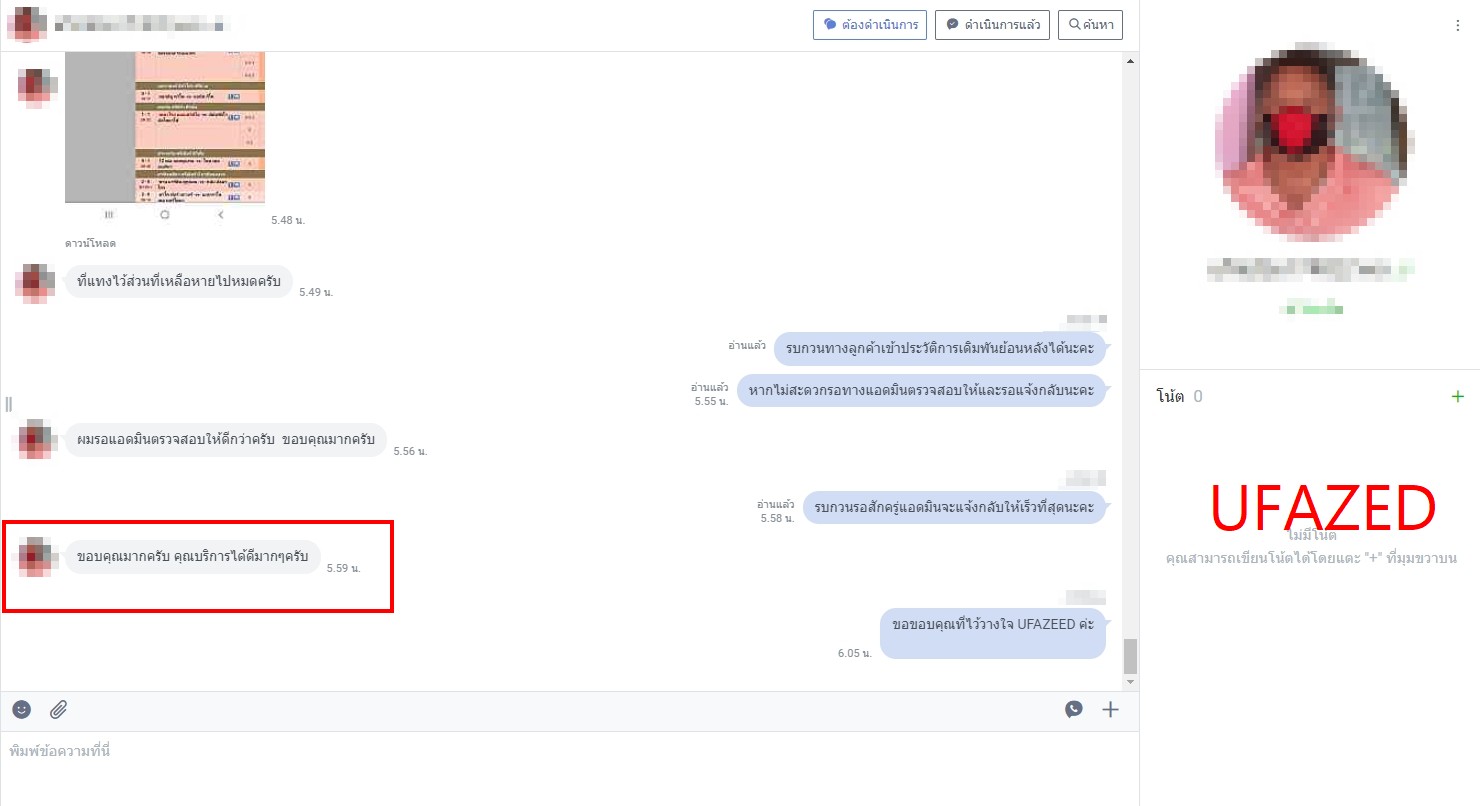Open saved replies chat bubble icon

tap(1073, 709)
